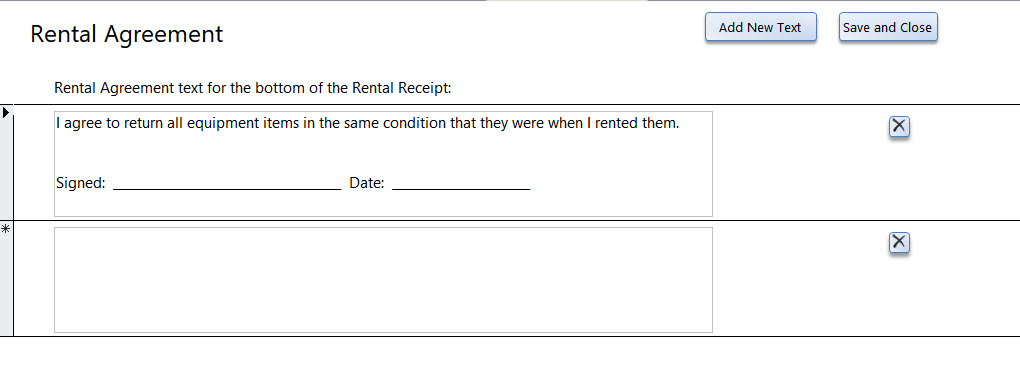Place cursor on the Date underline
Viewport: 1020px width, 366px height.
tap(461, 185)
